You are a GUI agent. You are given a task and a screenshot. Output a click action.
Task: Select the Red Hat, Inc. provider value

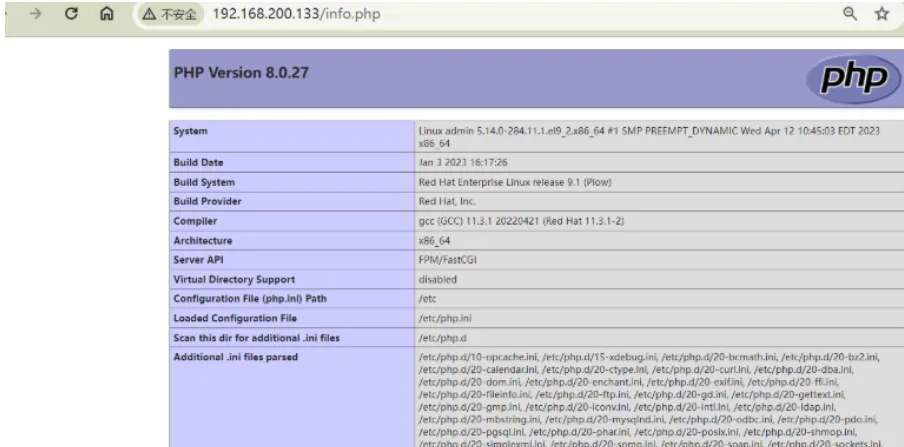coord(449,201)
